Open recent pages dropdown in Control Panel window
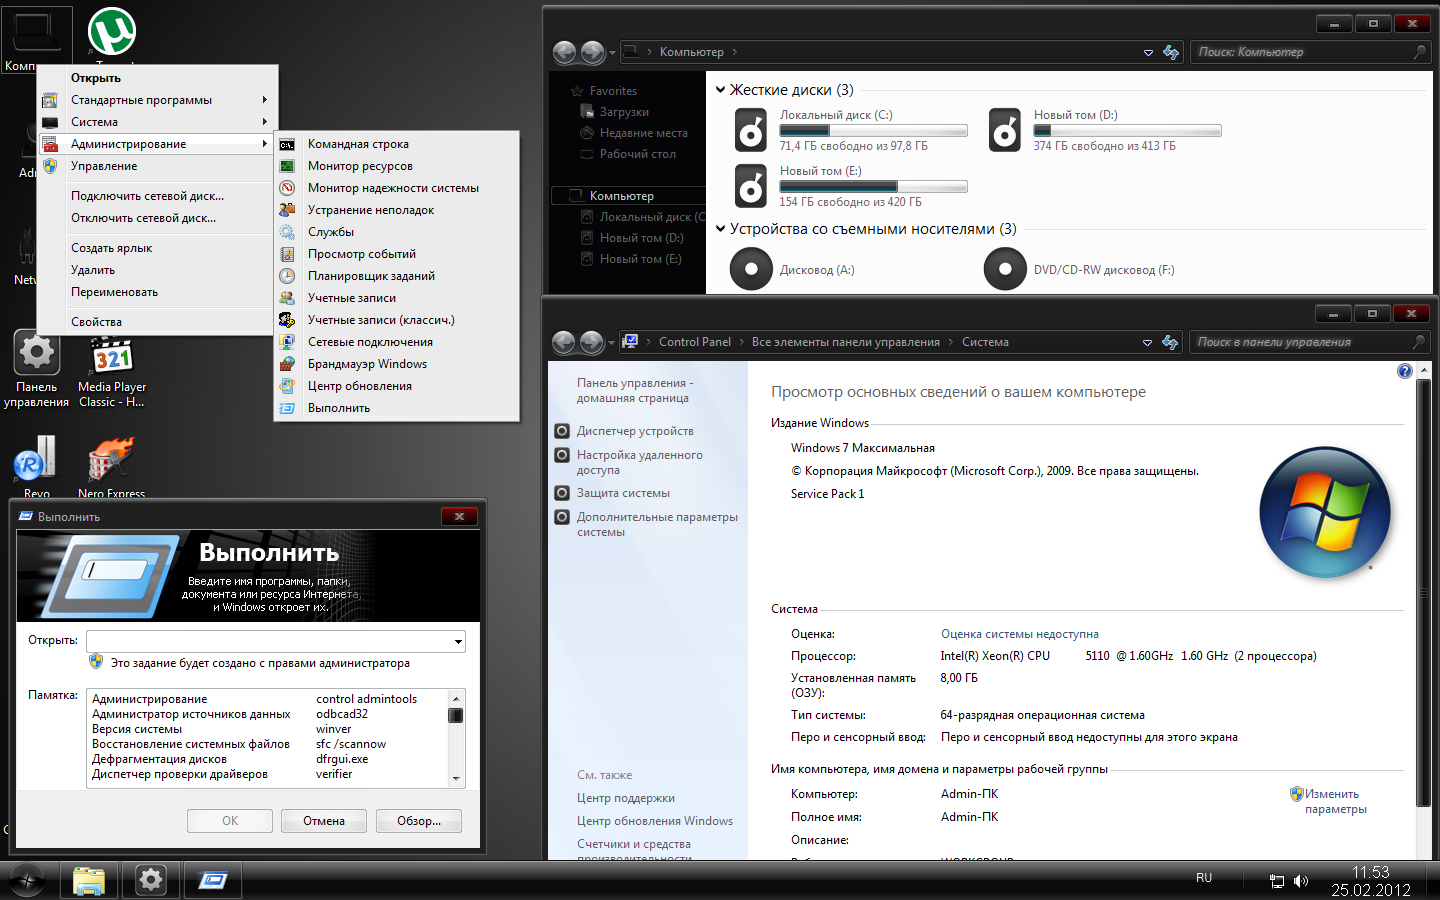1440x900 pixels. 612,343
